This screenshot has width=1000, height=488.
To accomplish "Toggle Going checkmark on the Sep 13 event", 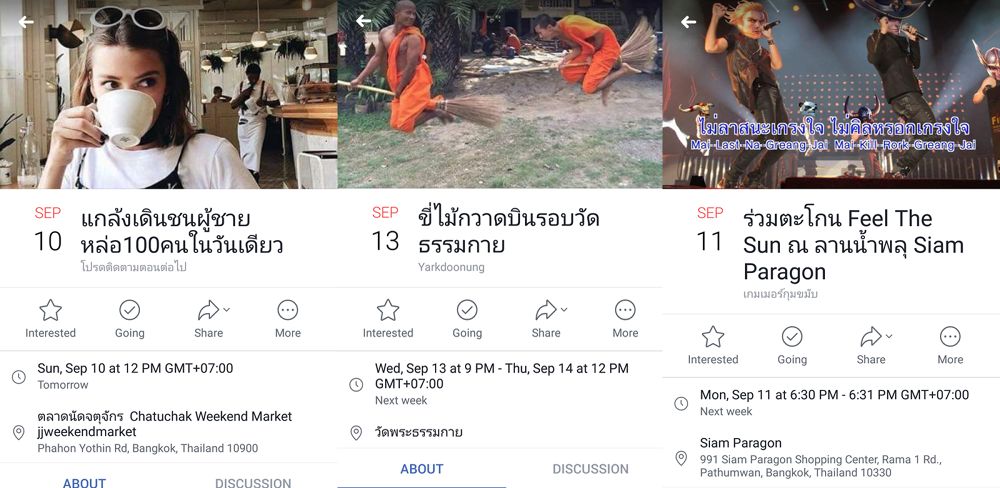I will click(x=467, y=319).
